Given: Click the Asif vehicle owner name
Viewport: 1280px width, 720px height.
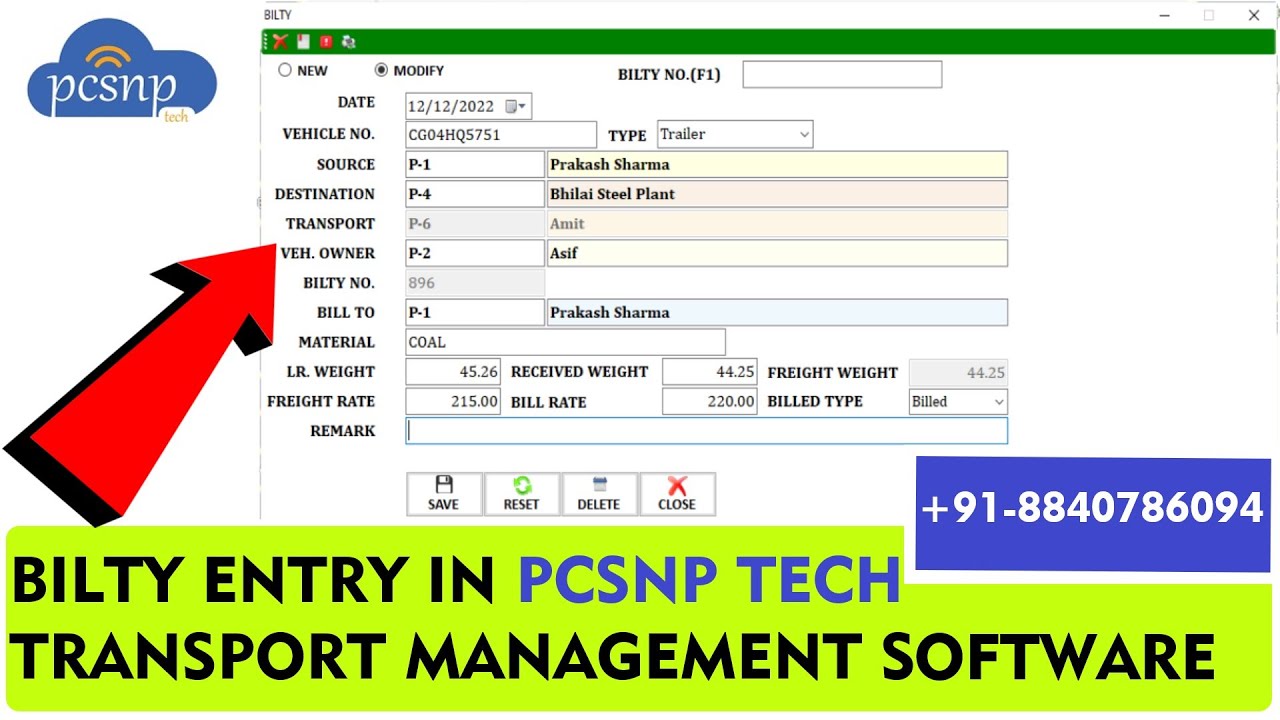Looking at the screenshot, I should (777, 253).
